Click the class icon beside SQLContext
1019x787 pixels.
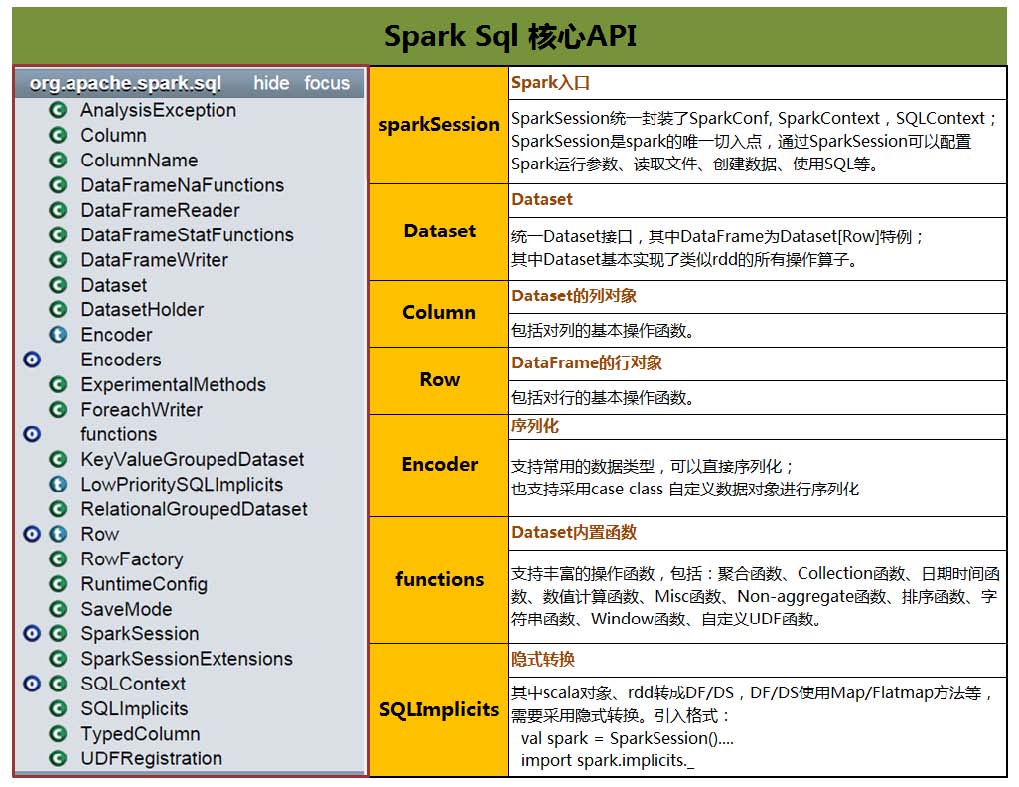pos(58,684)
